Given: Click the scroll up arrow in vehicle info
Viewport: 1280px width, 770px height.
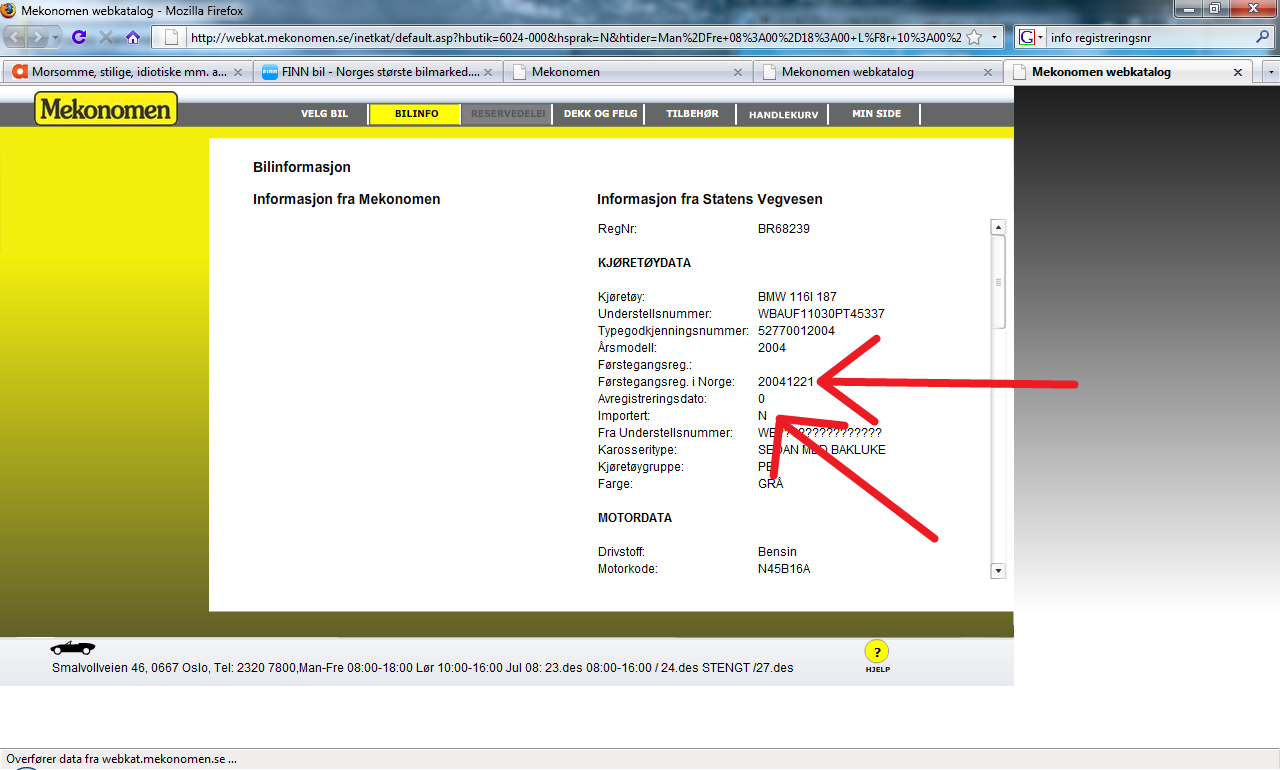Looking at the screenshot, I should (998, 227).
